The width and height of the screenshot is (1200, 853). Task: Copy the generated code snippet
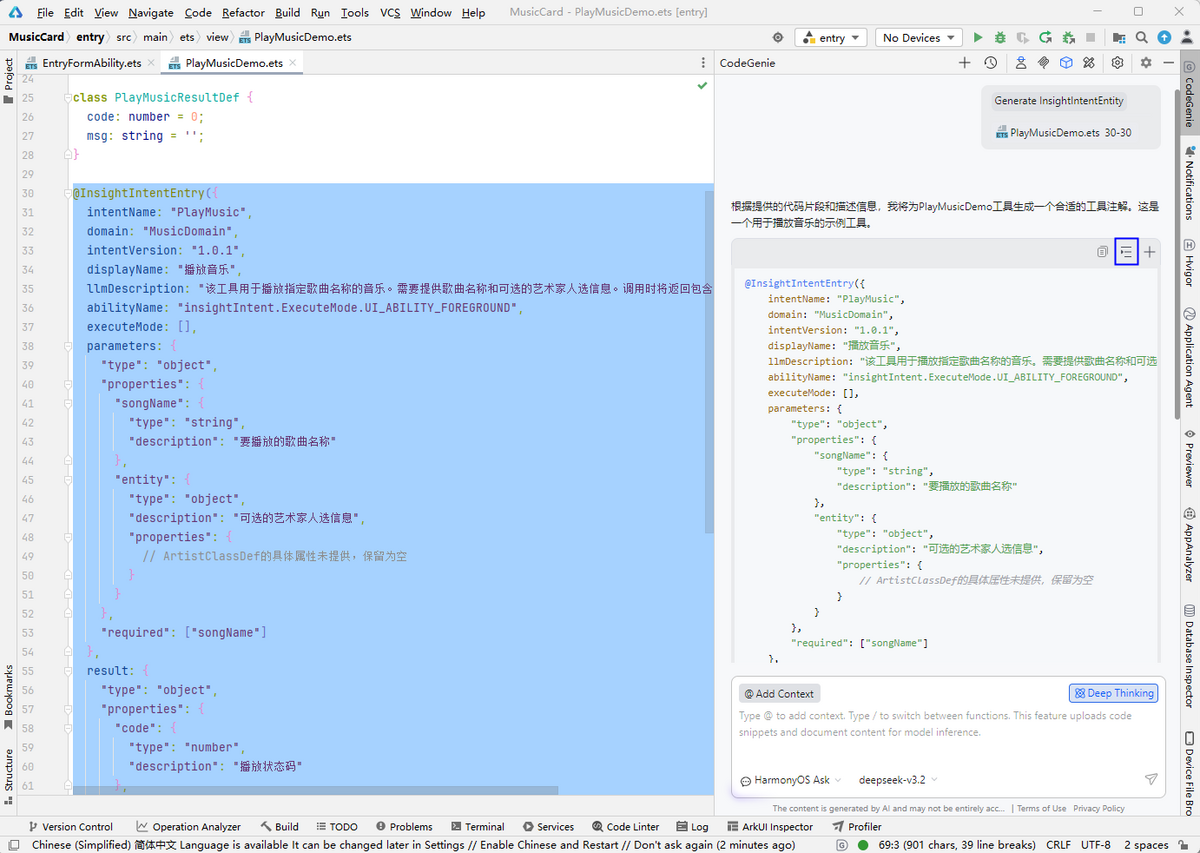coord(1102,252)
